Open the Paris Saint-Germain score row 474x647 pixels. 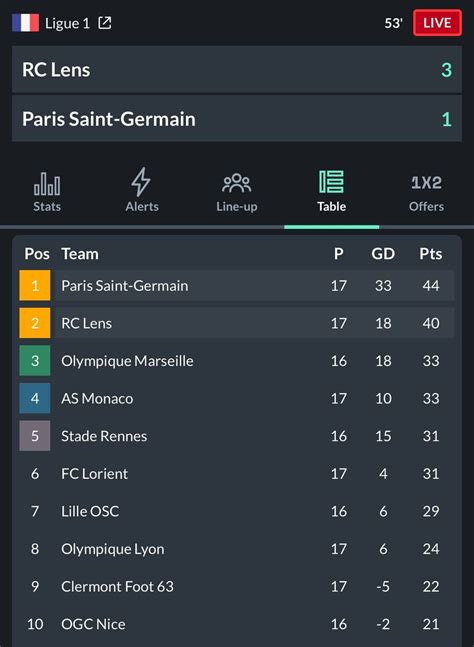[x=237, y=119]
